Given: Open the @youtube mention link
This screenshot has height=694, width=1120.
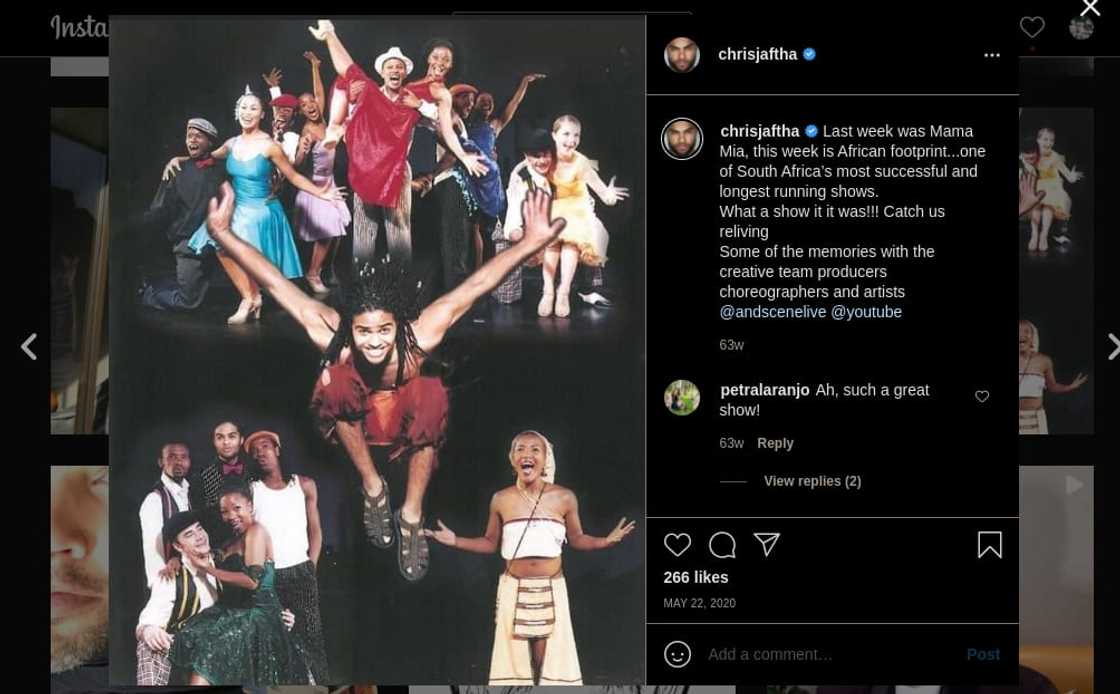Looking at the screenshot, I should click(866, 312).
